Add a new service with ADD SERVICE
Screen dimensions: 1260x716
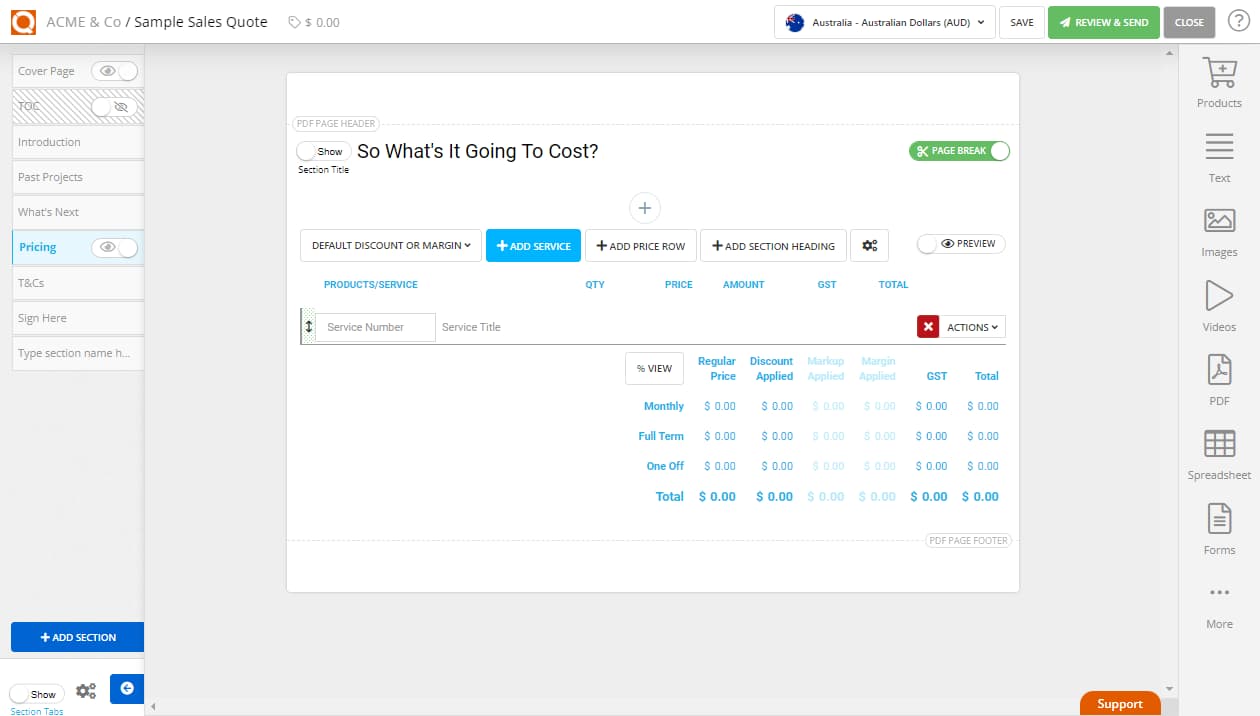click(533, 244)
